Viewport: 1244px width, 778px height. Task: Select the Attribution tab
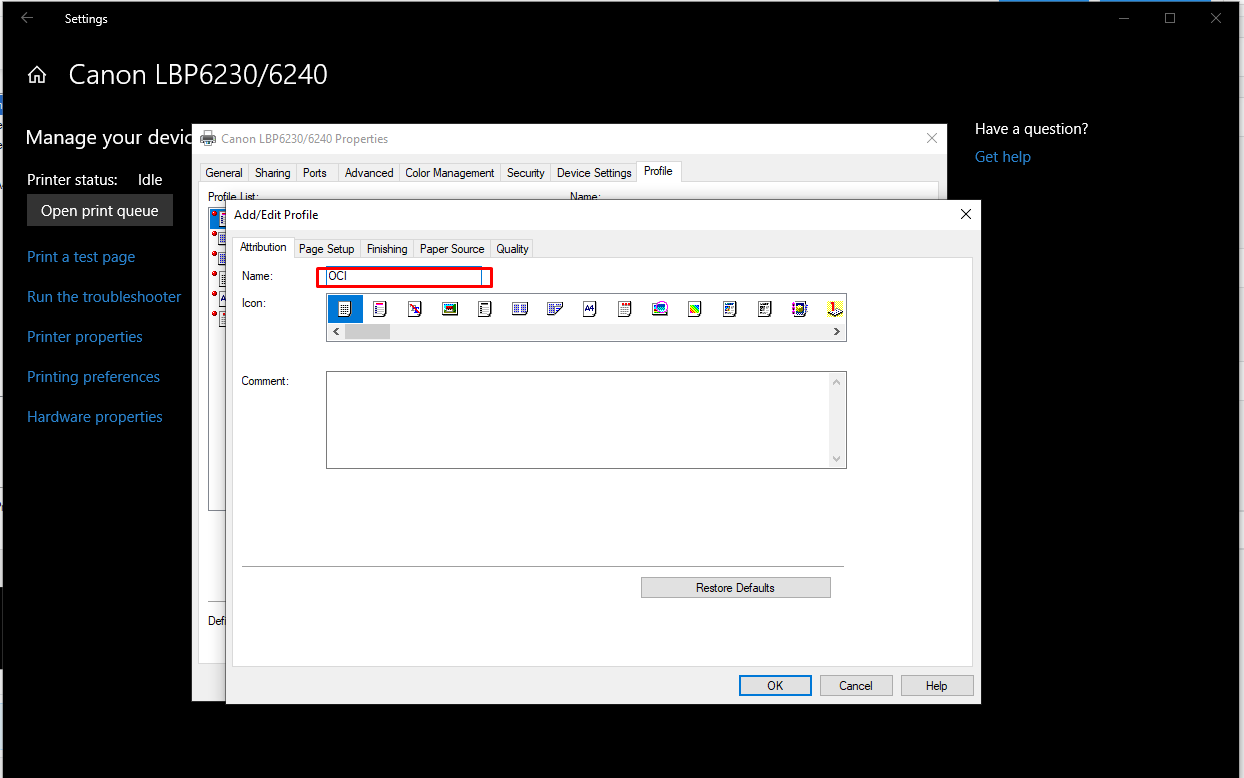pyautogui.click(x=263, y=247)
